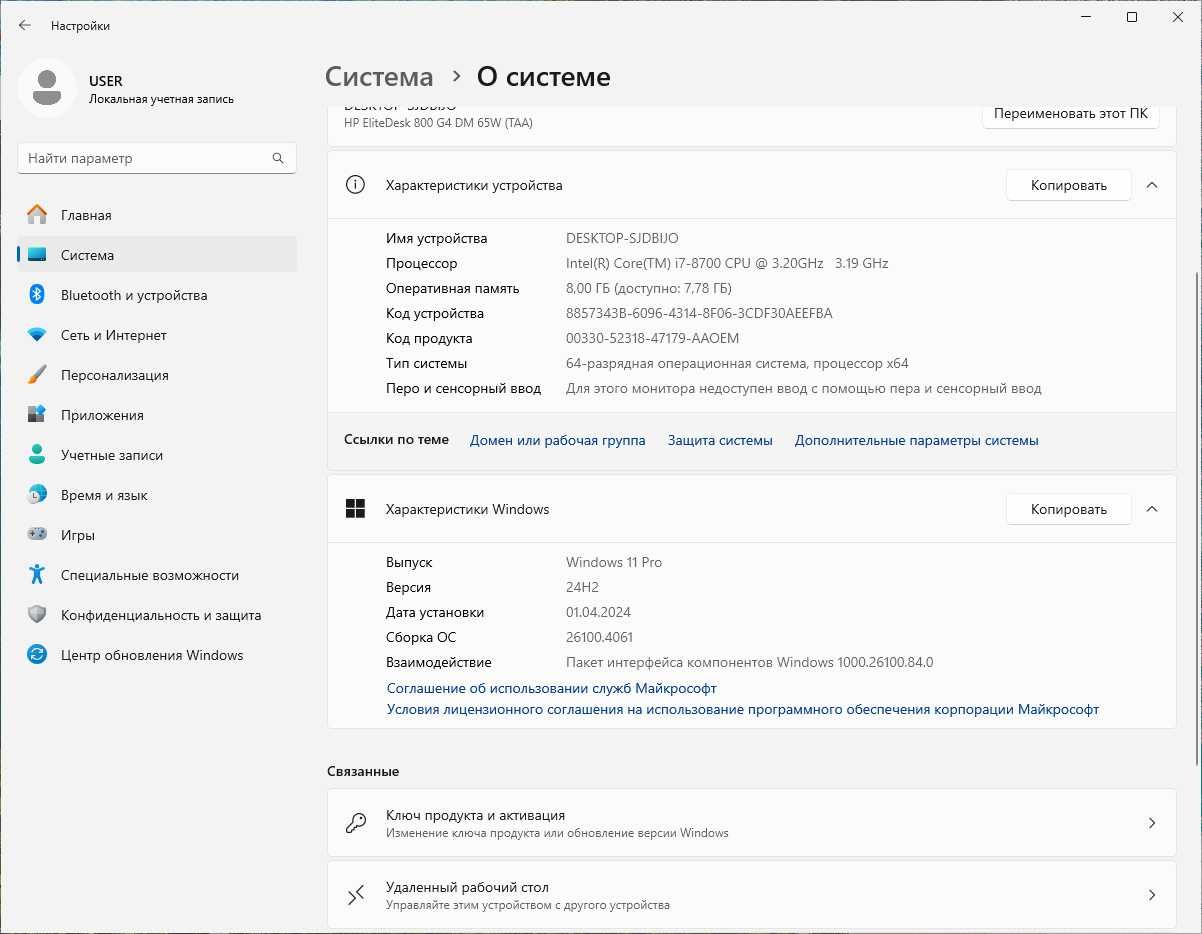Screen dimensions: 1202x934
Task: Click the Учетные записи person icon
Action: [37, 455]
